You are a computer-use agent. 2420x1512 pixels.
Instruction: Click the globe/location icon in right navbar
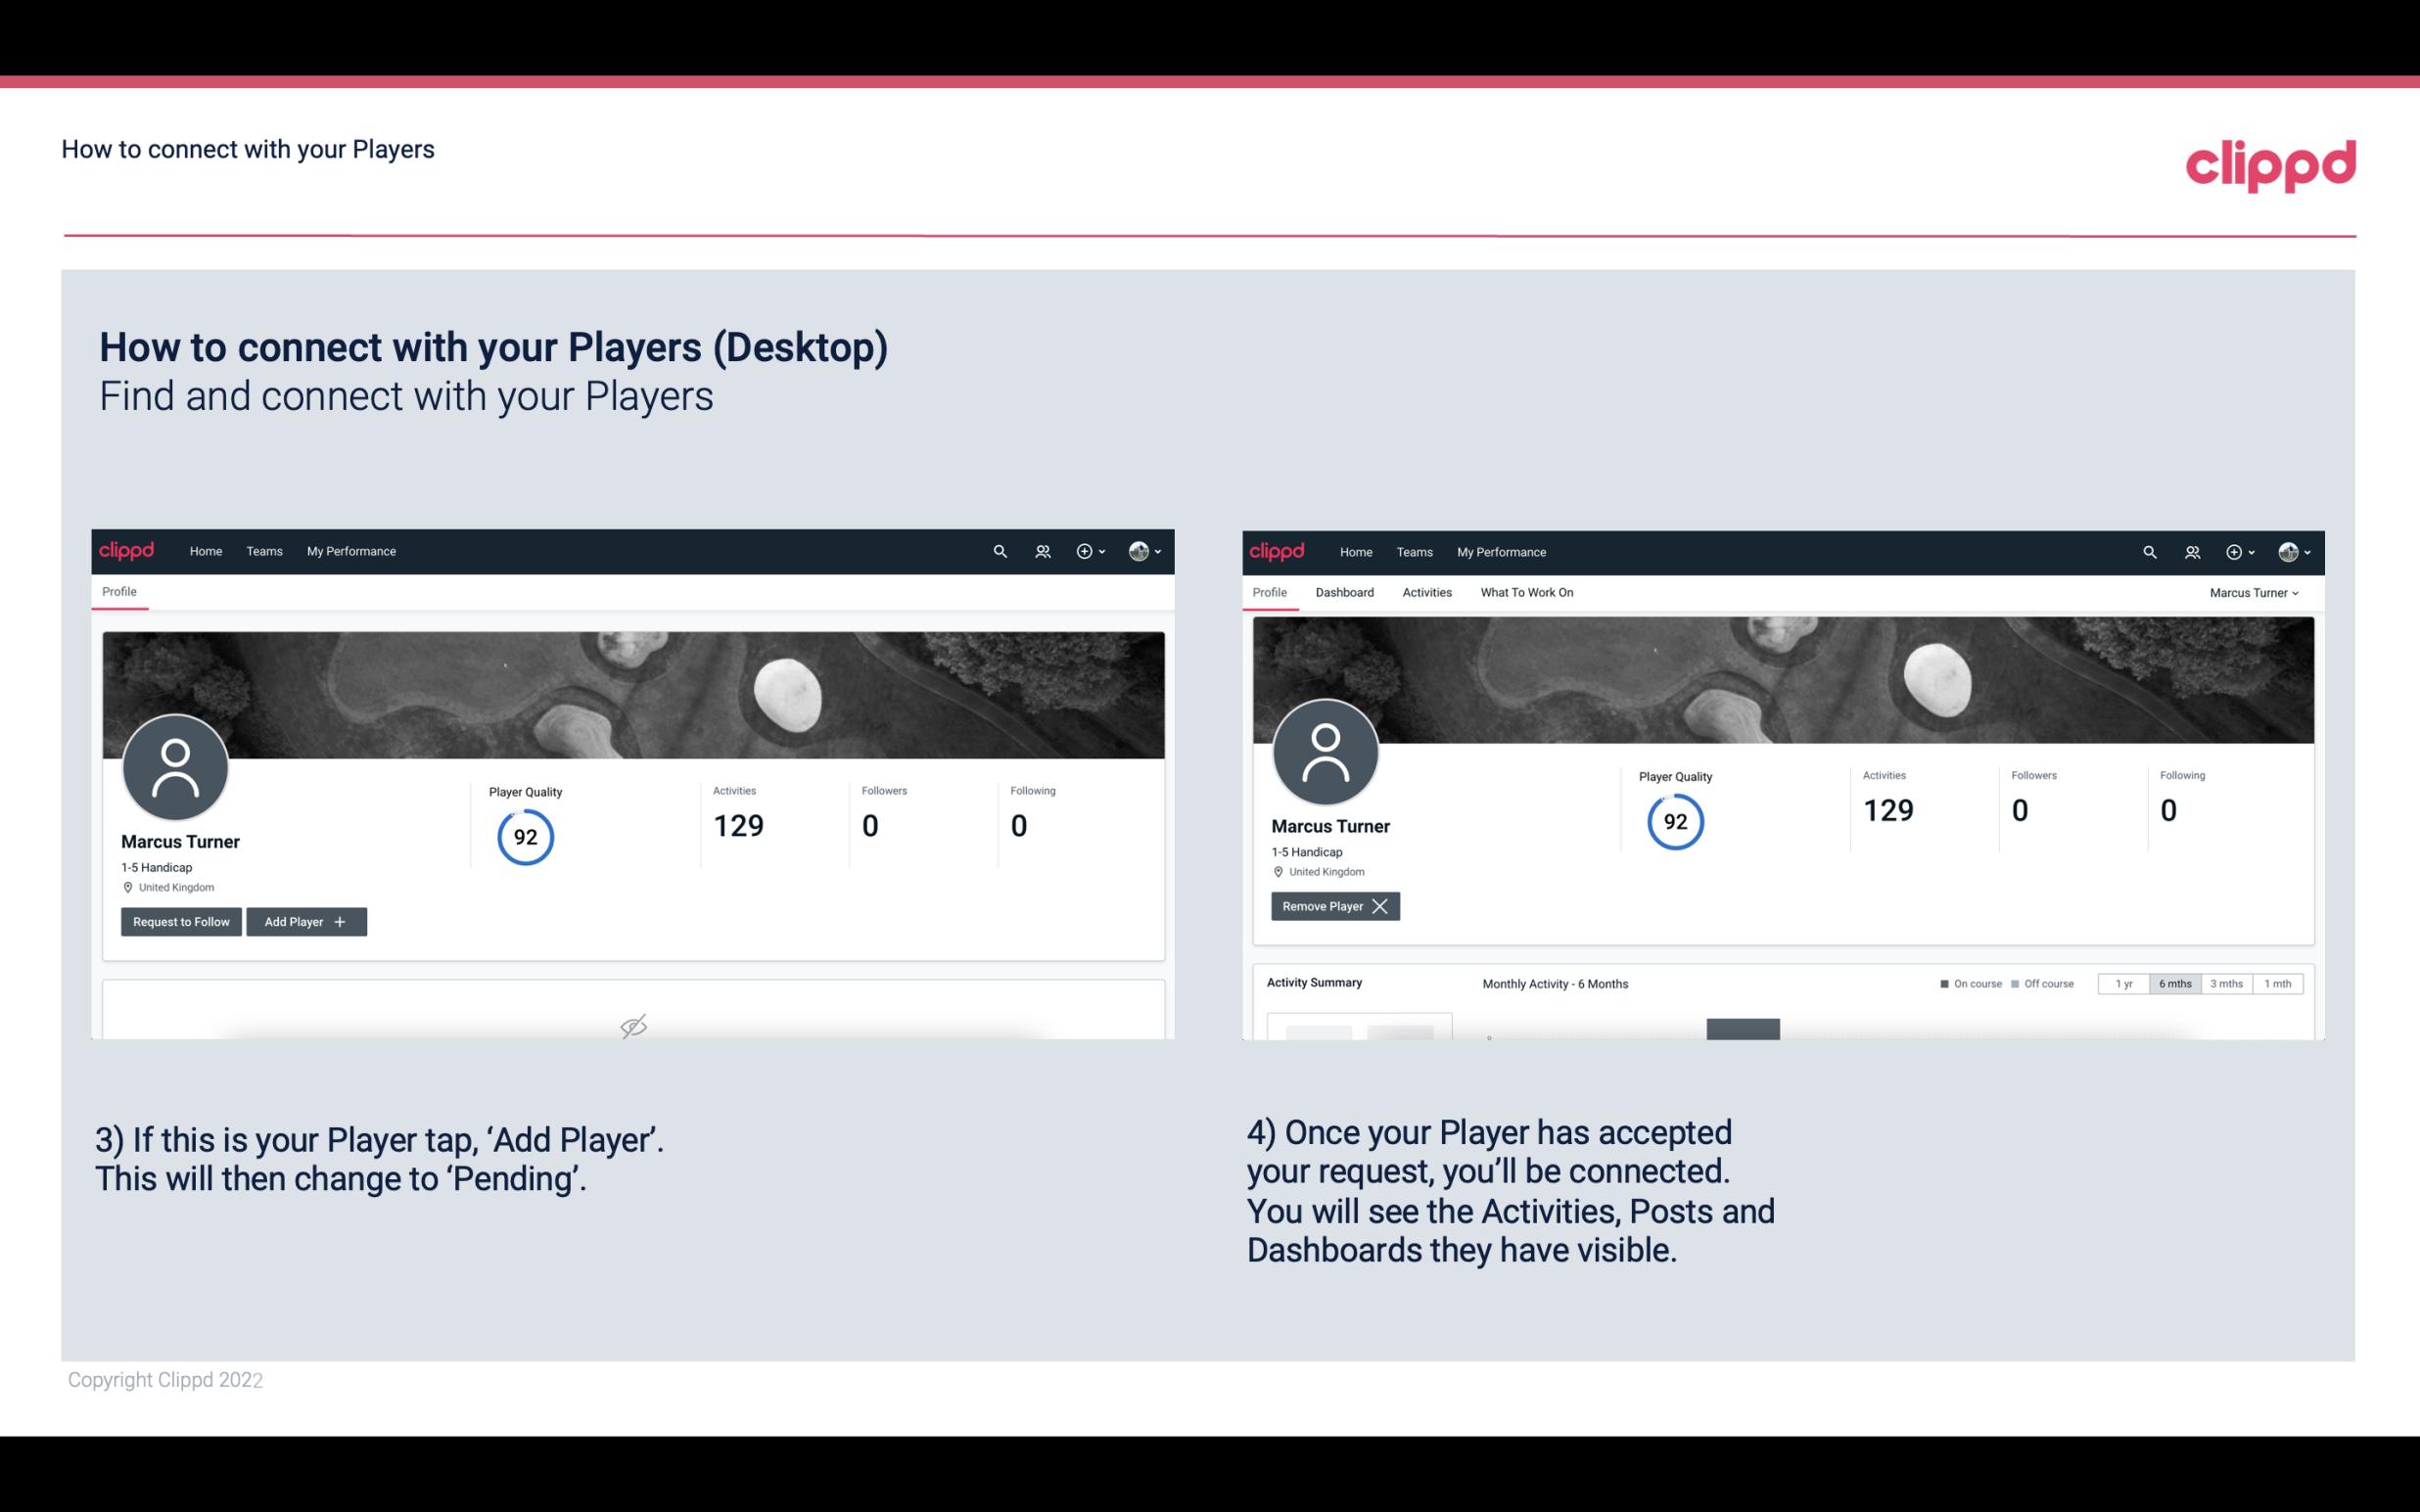coord(2288,552)
